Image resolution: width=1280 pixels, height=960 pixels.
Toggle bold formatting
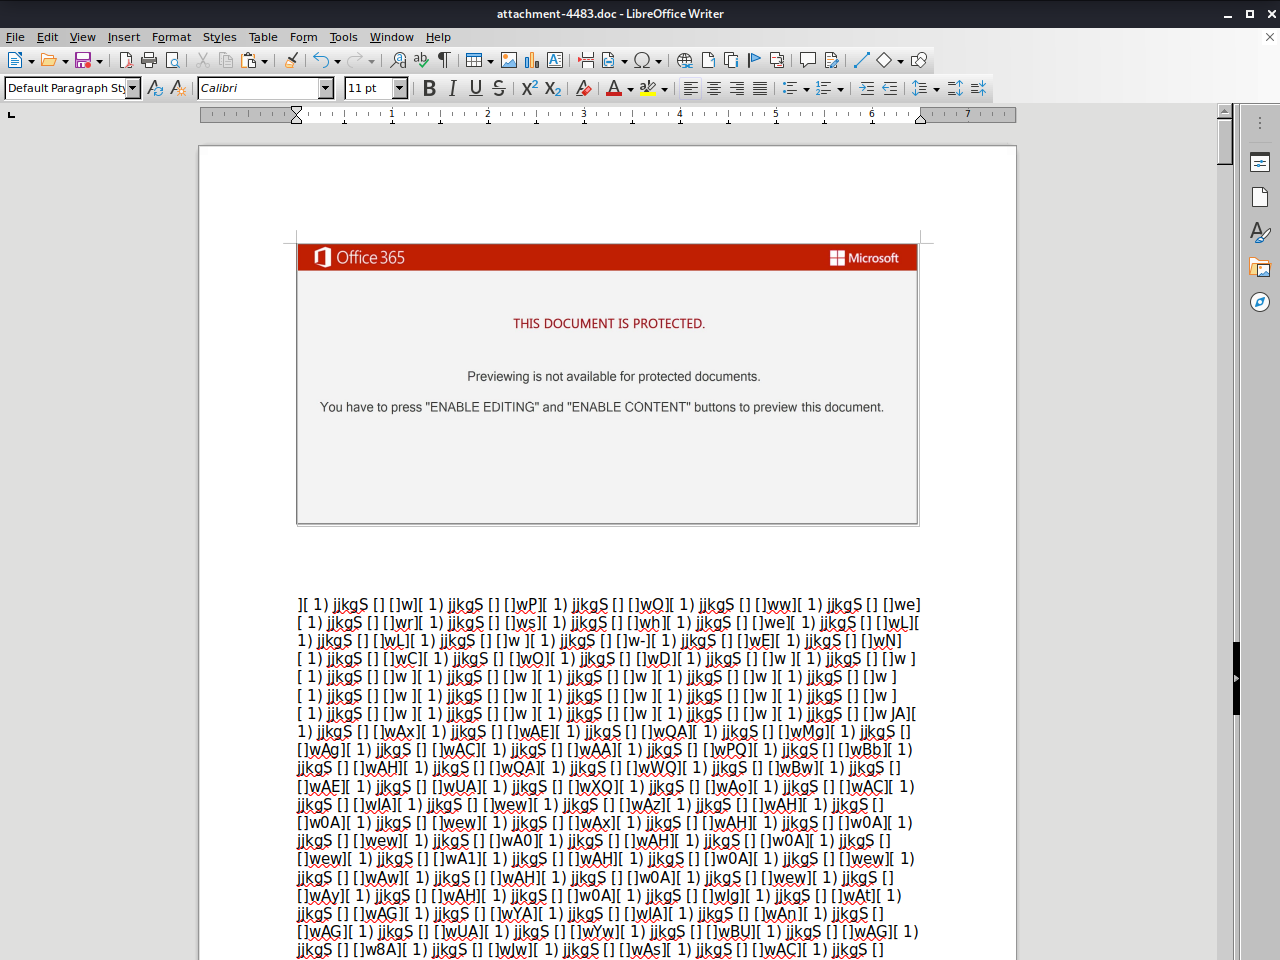click(x=429, y=89)
